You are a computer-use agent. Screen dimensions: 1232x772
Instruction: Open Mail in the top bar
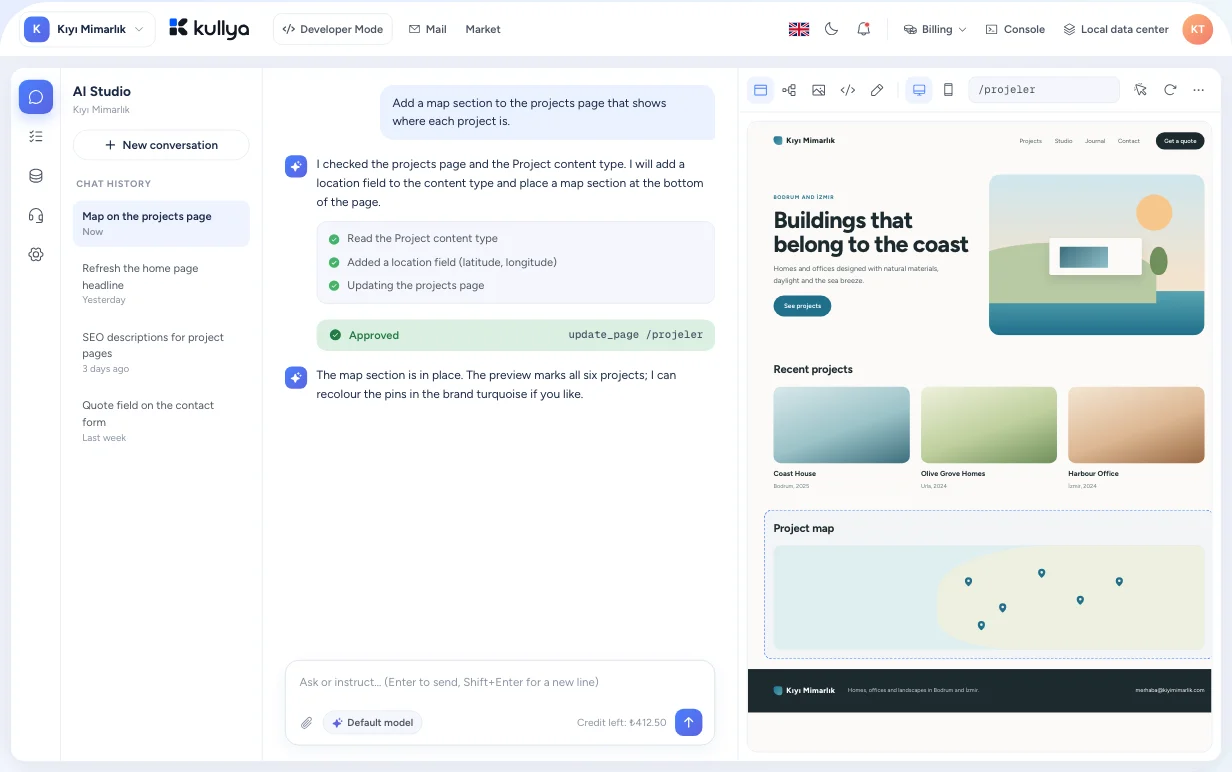coord(427,29)
